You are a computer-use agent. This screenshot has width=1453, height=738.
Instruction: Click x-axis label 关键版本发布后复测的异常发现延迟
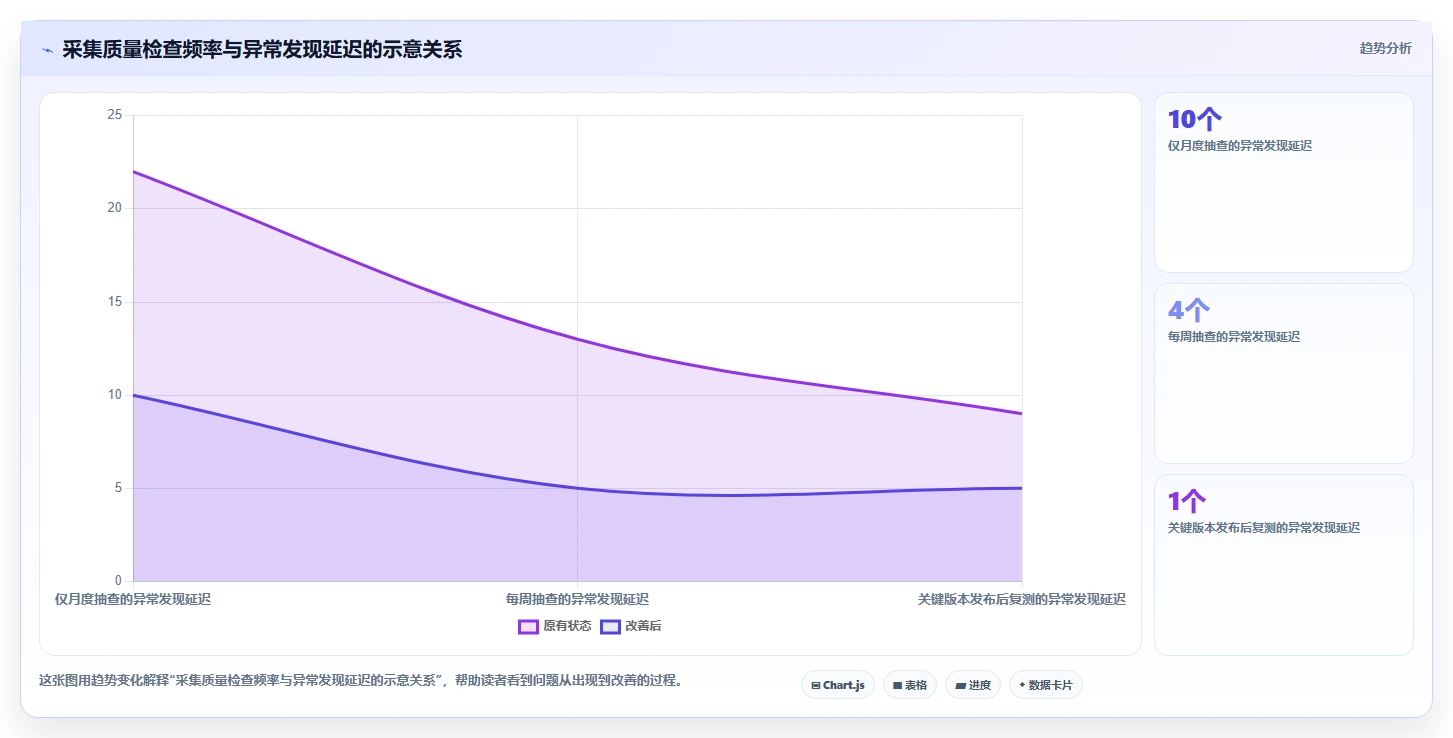point(1022,599)
